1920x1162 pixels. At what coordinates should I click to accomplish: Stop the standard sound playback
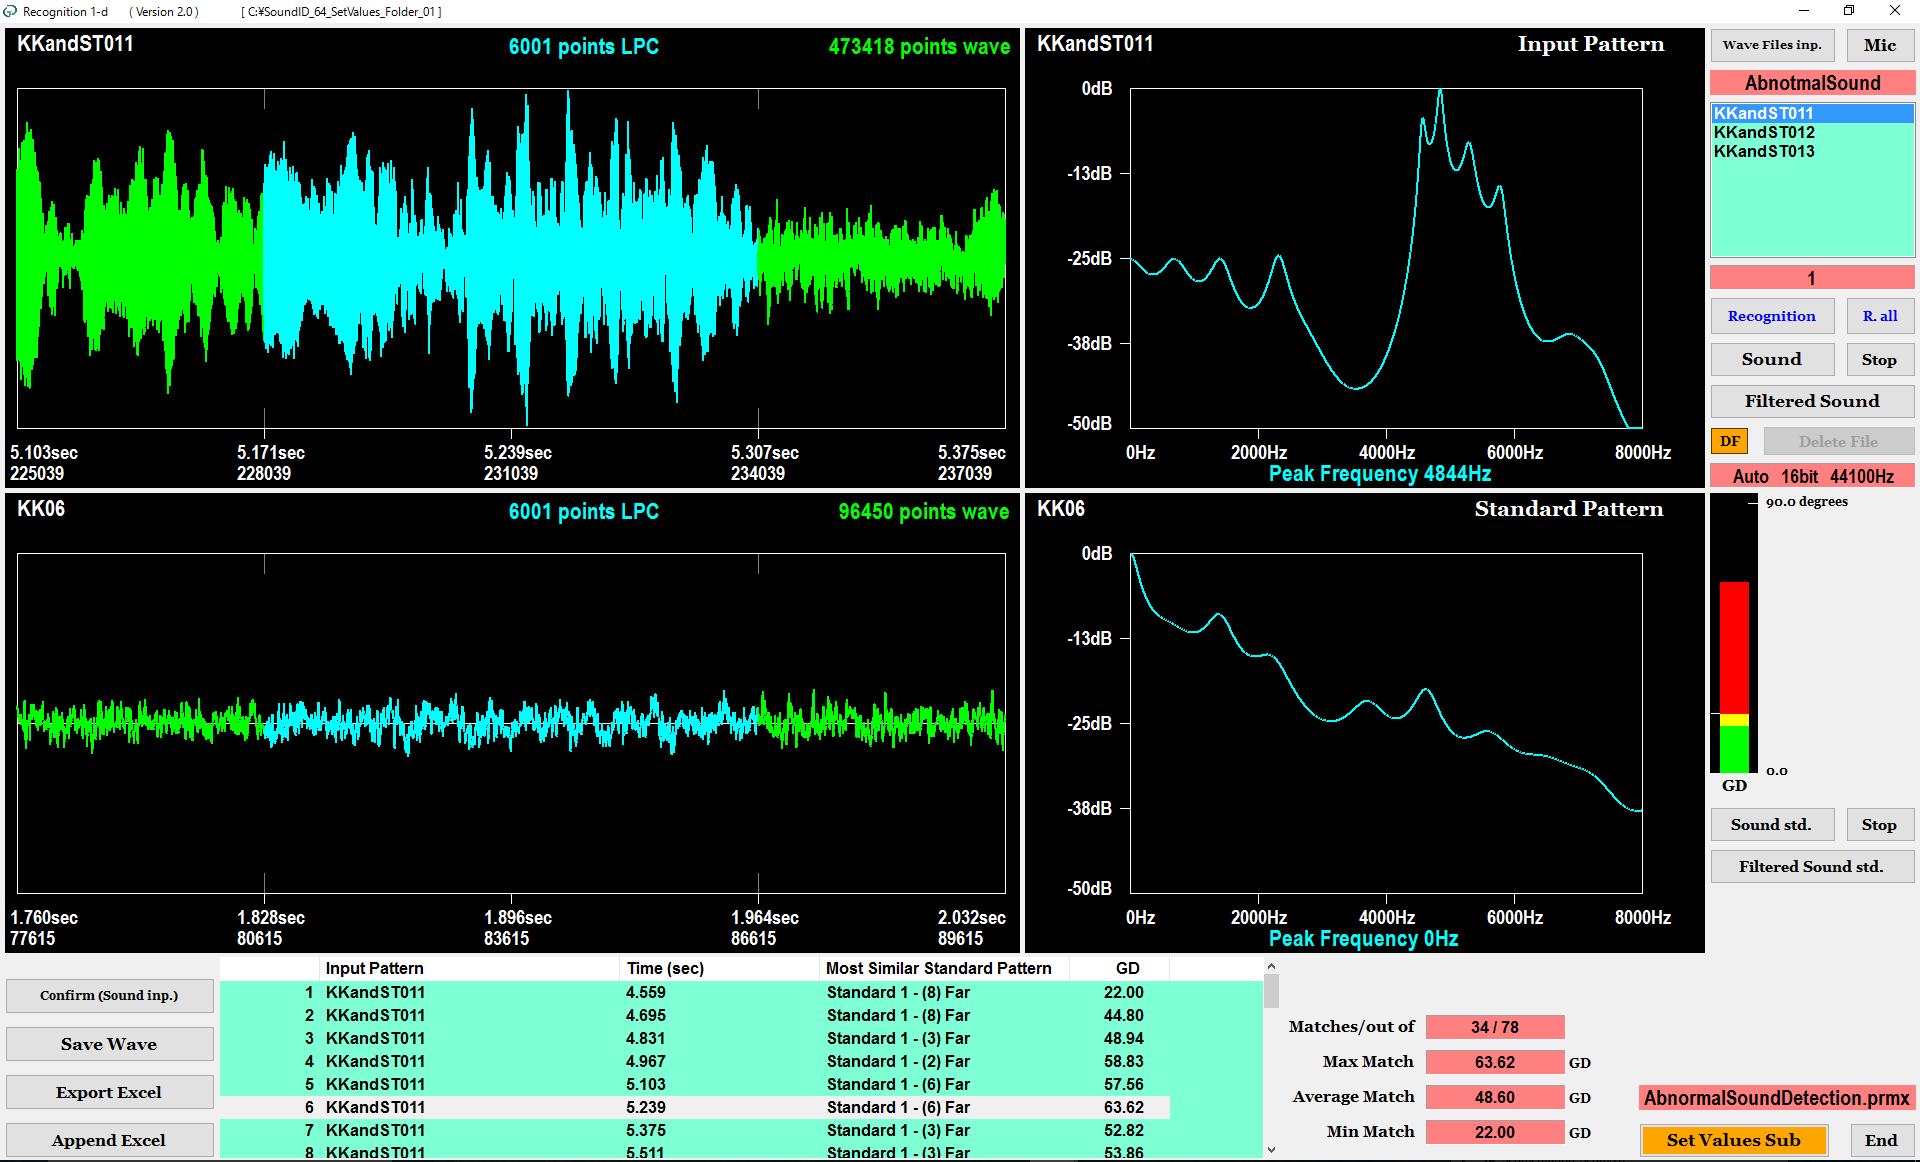[1878, 824]
